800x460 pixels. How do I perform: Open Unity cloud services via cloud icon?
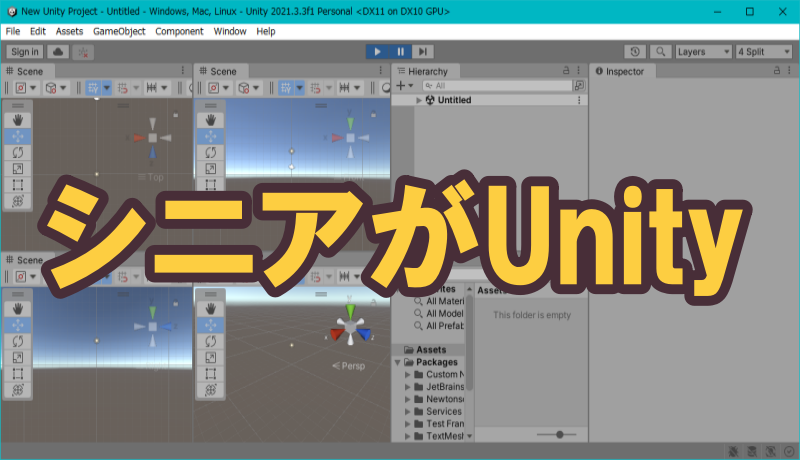[58, 52]
